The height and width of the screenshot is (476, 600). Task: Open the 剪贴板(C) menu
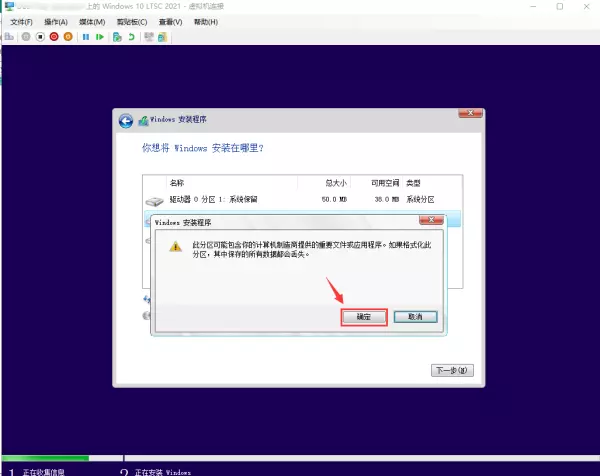tap(132, 22)
